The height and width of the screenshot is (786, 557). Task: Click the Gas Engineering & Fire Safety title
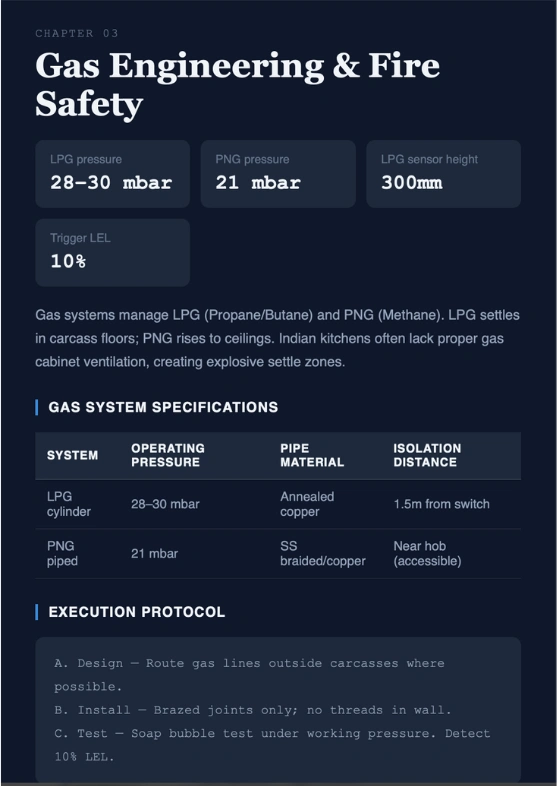pos(238,85)
